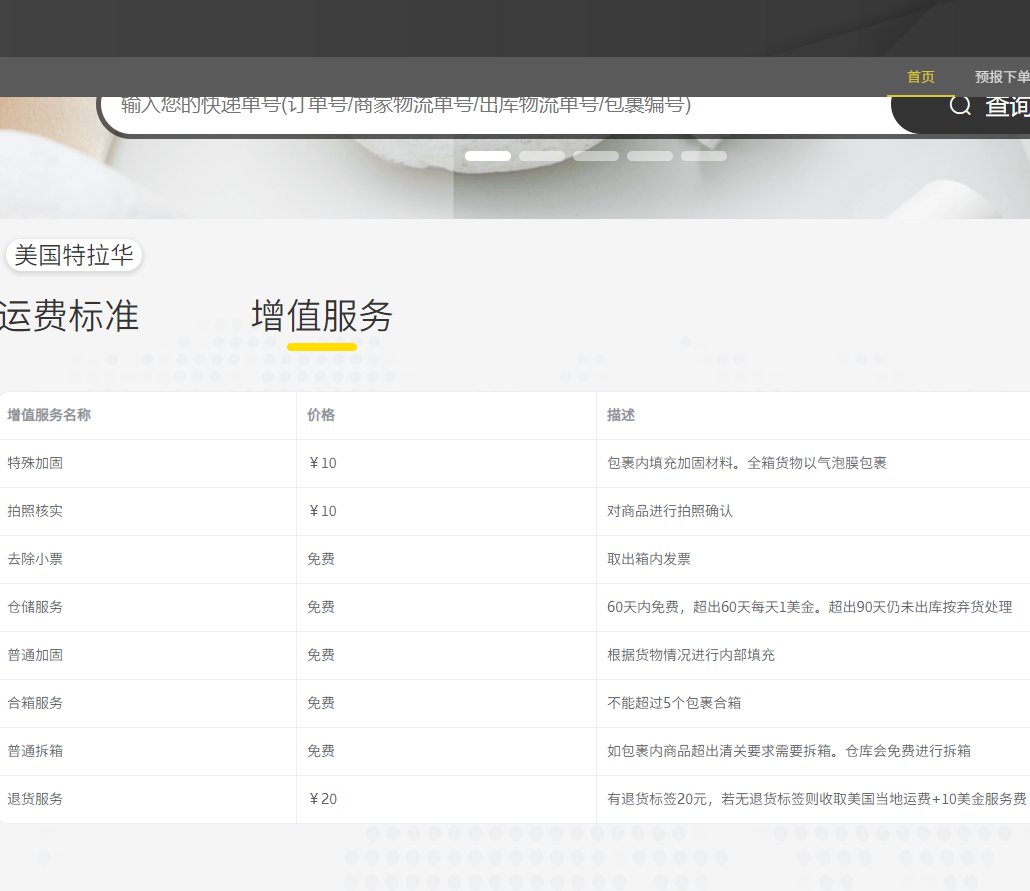Switch to the 运费标准 tab

[x=69, y=315]
